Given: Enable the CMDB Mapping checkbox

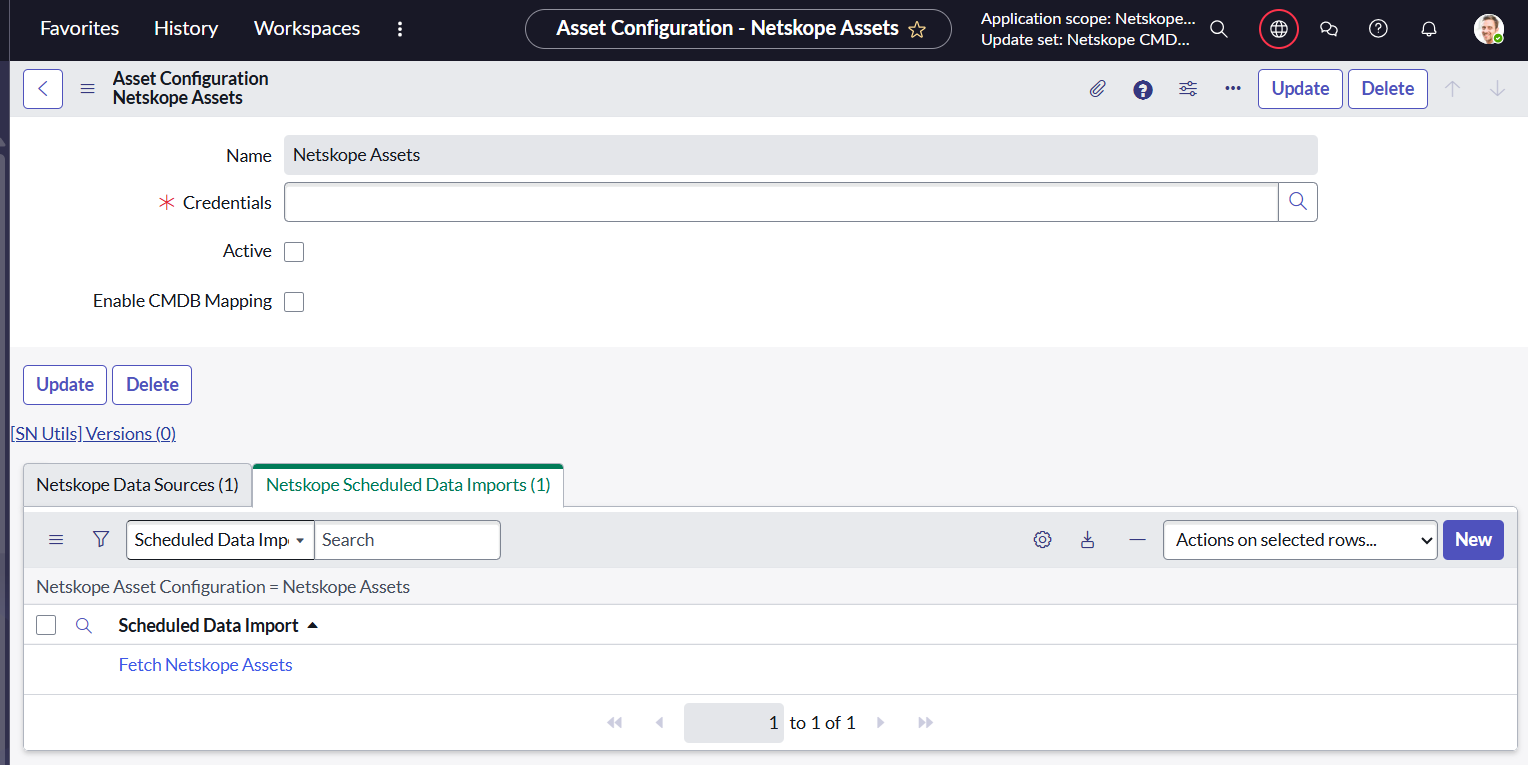Looking at the screenshot, I should (x=294, y=302).
